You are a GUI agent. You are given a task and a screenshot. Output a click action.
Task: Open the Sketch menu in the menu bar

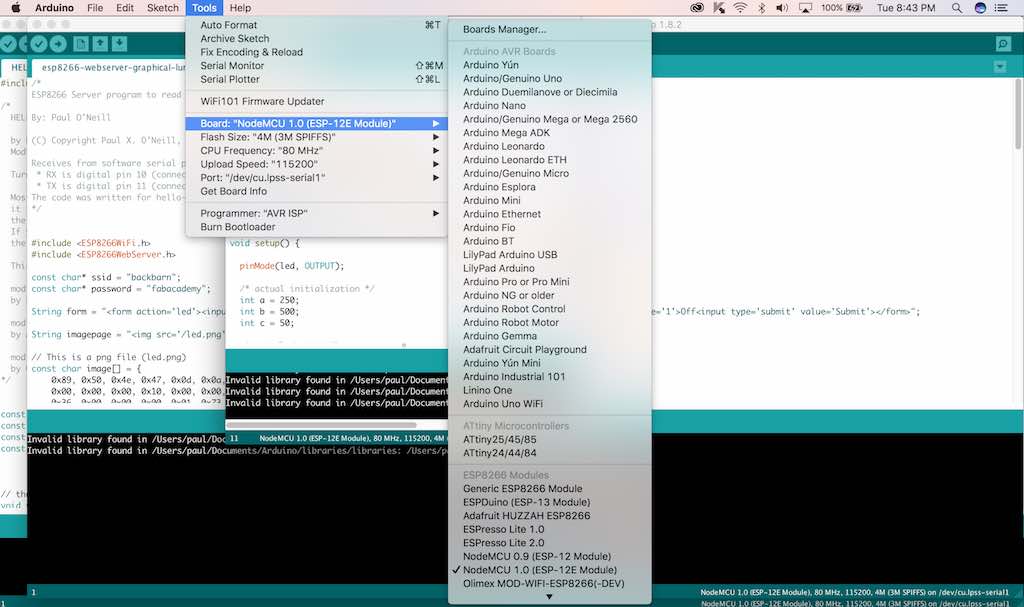click(163, 8)
